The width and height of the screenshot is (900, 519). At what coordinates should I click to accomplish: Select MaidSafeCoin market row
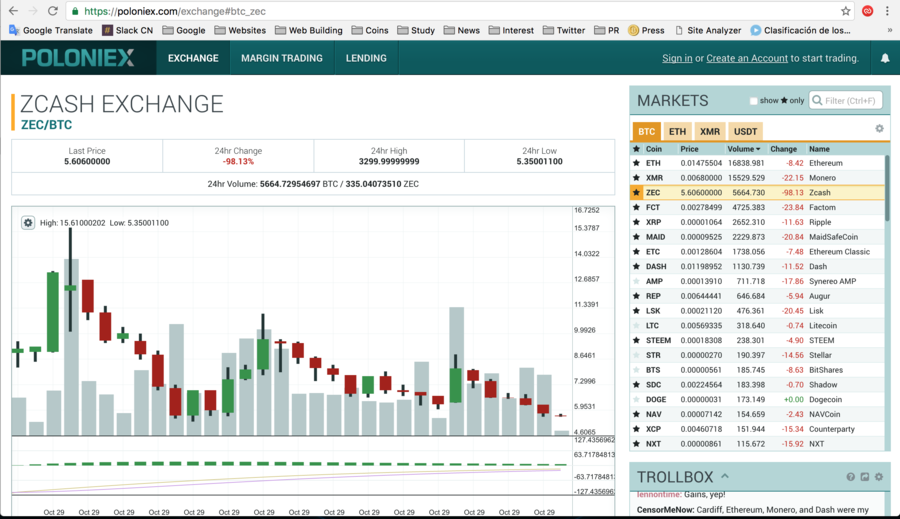(757, 237)
